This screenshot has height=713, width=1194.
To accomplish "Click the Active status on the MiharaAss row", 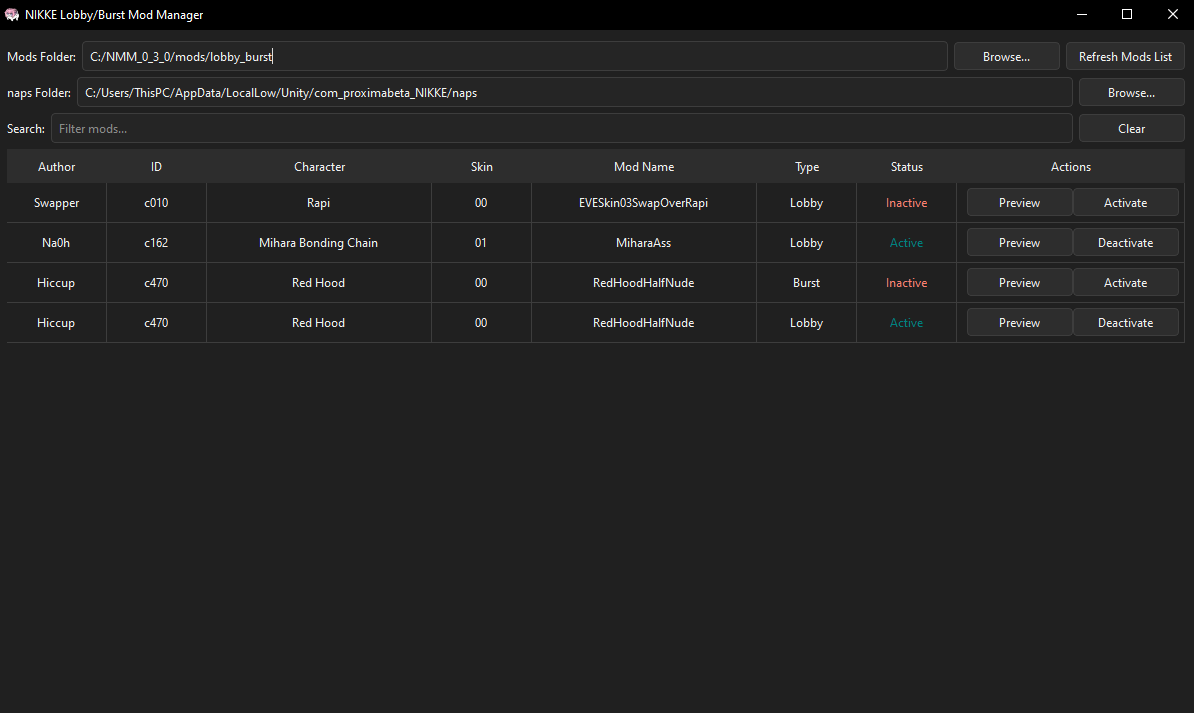I will click(x=906, y=242).
